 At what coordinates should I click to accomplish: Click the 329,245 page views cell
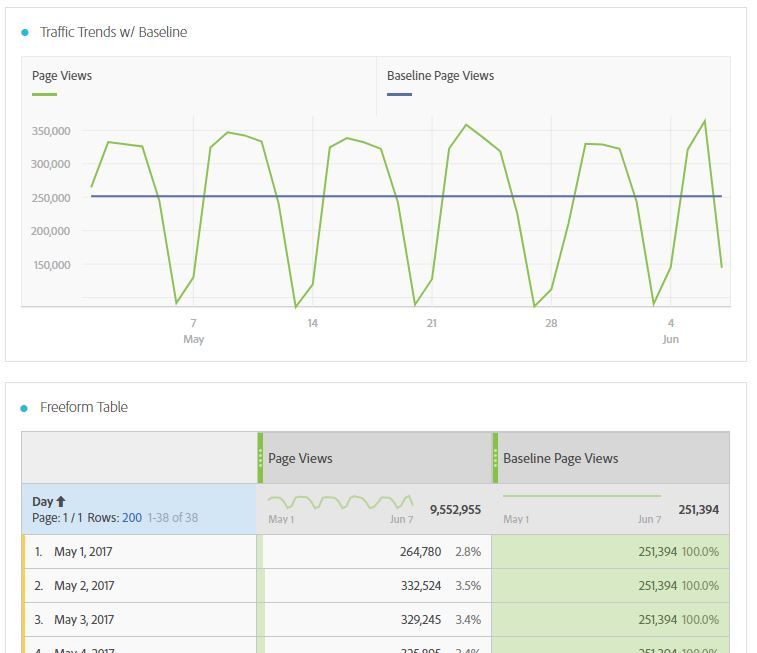point(420,620)
